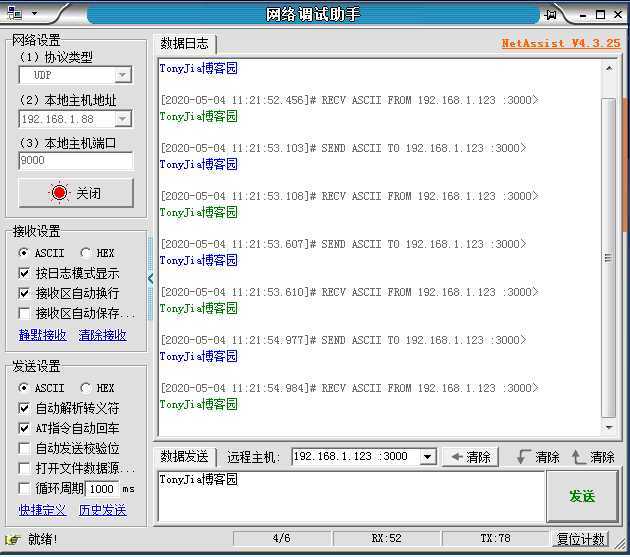
Task: Click the log line timestamped 11:21:54.977
Action: click(x=343, y=340)
